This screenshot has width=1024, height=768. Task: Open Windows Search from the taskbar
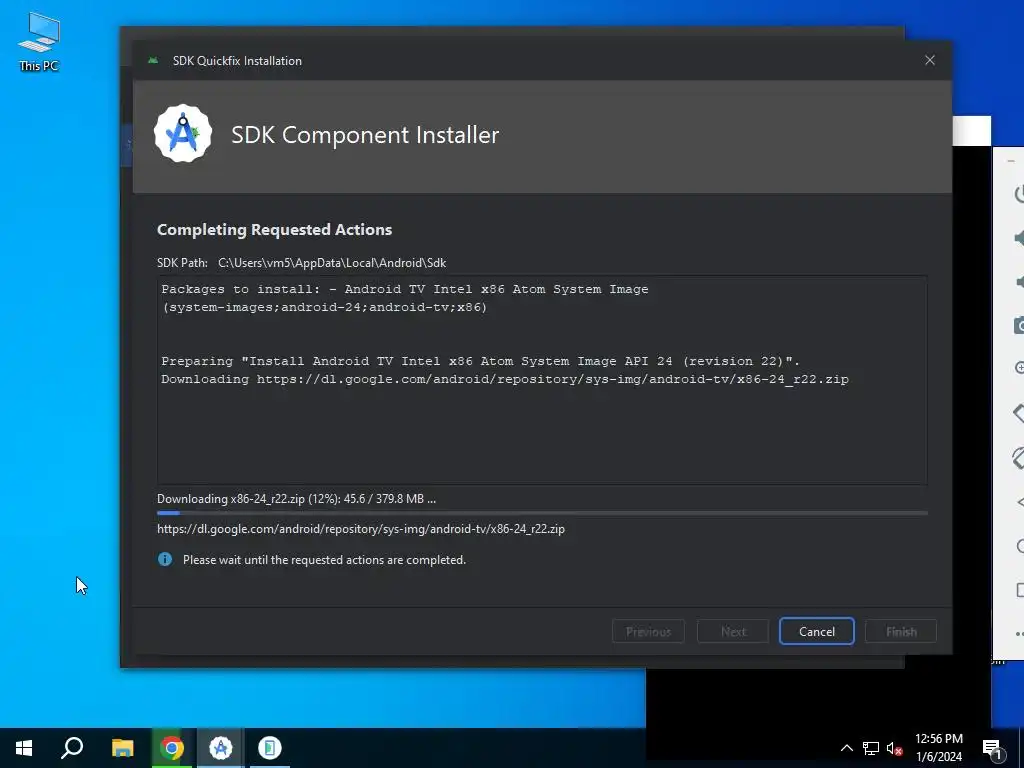72,748
